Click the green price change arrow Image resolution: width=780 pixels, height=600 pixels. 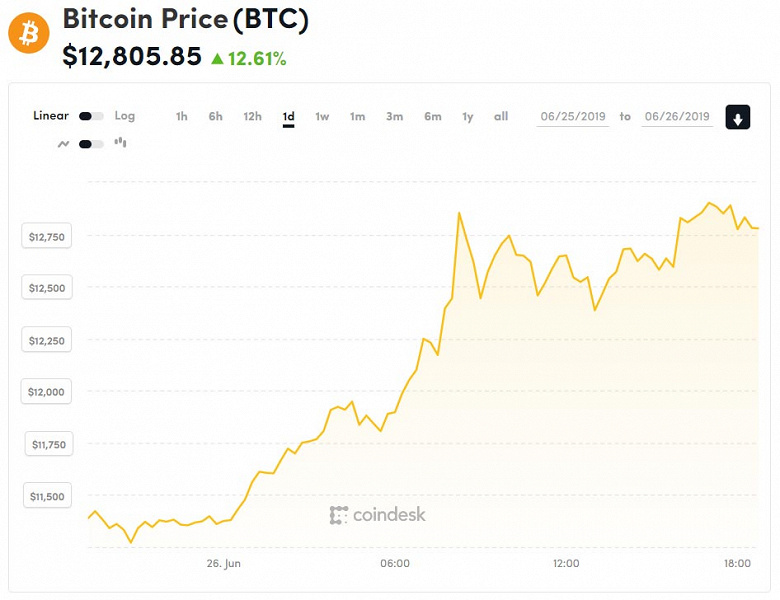tap(217, 59)
